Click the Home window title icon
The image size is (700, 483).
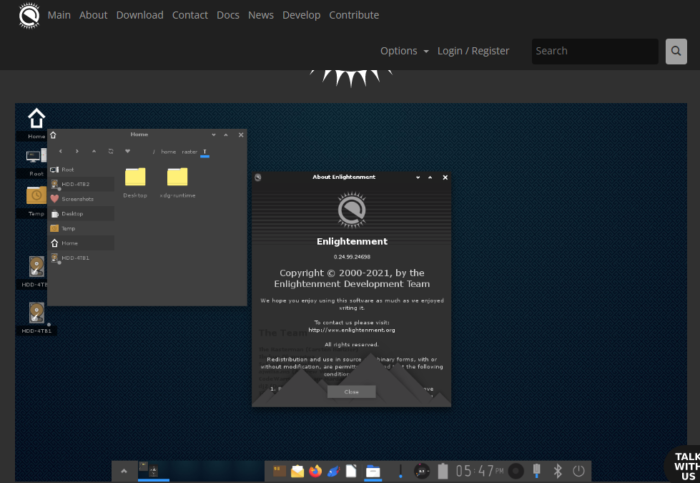tap(53, 135)
